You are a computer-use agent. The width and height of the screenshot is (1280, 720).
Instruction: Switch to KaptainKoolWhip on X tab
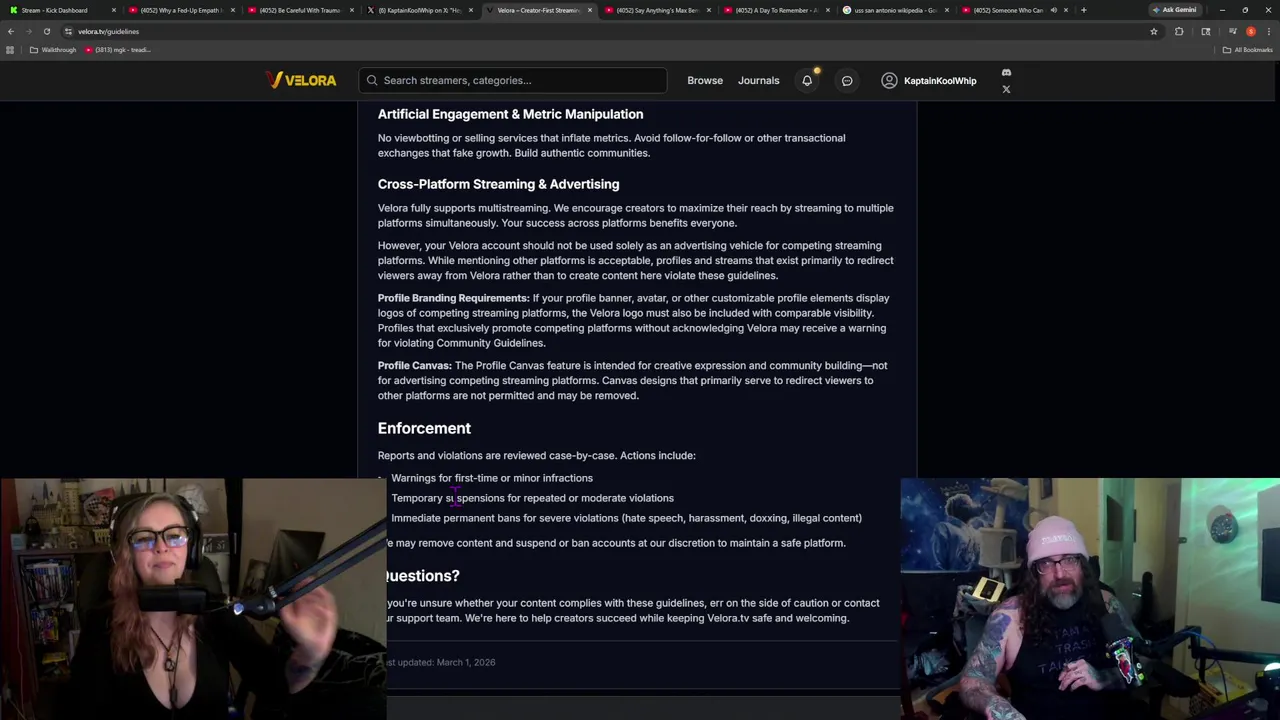tap(419, 10)
